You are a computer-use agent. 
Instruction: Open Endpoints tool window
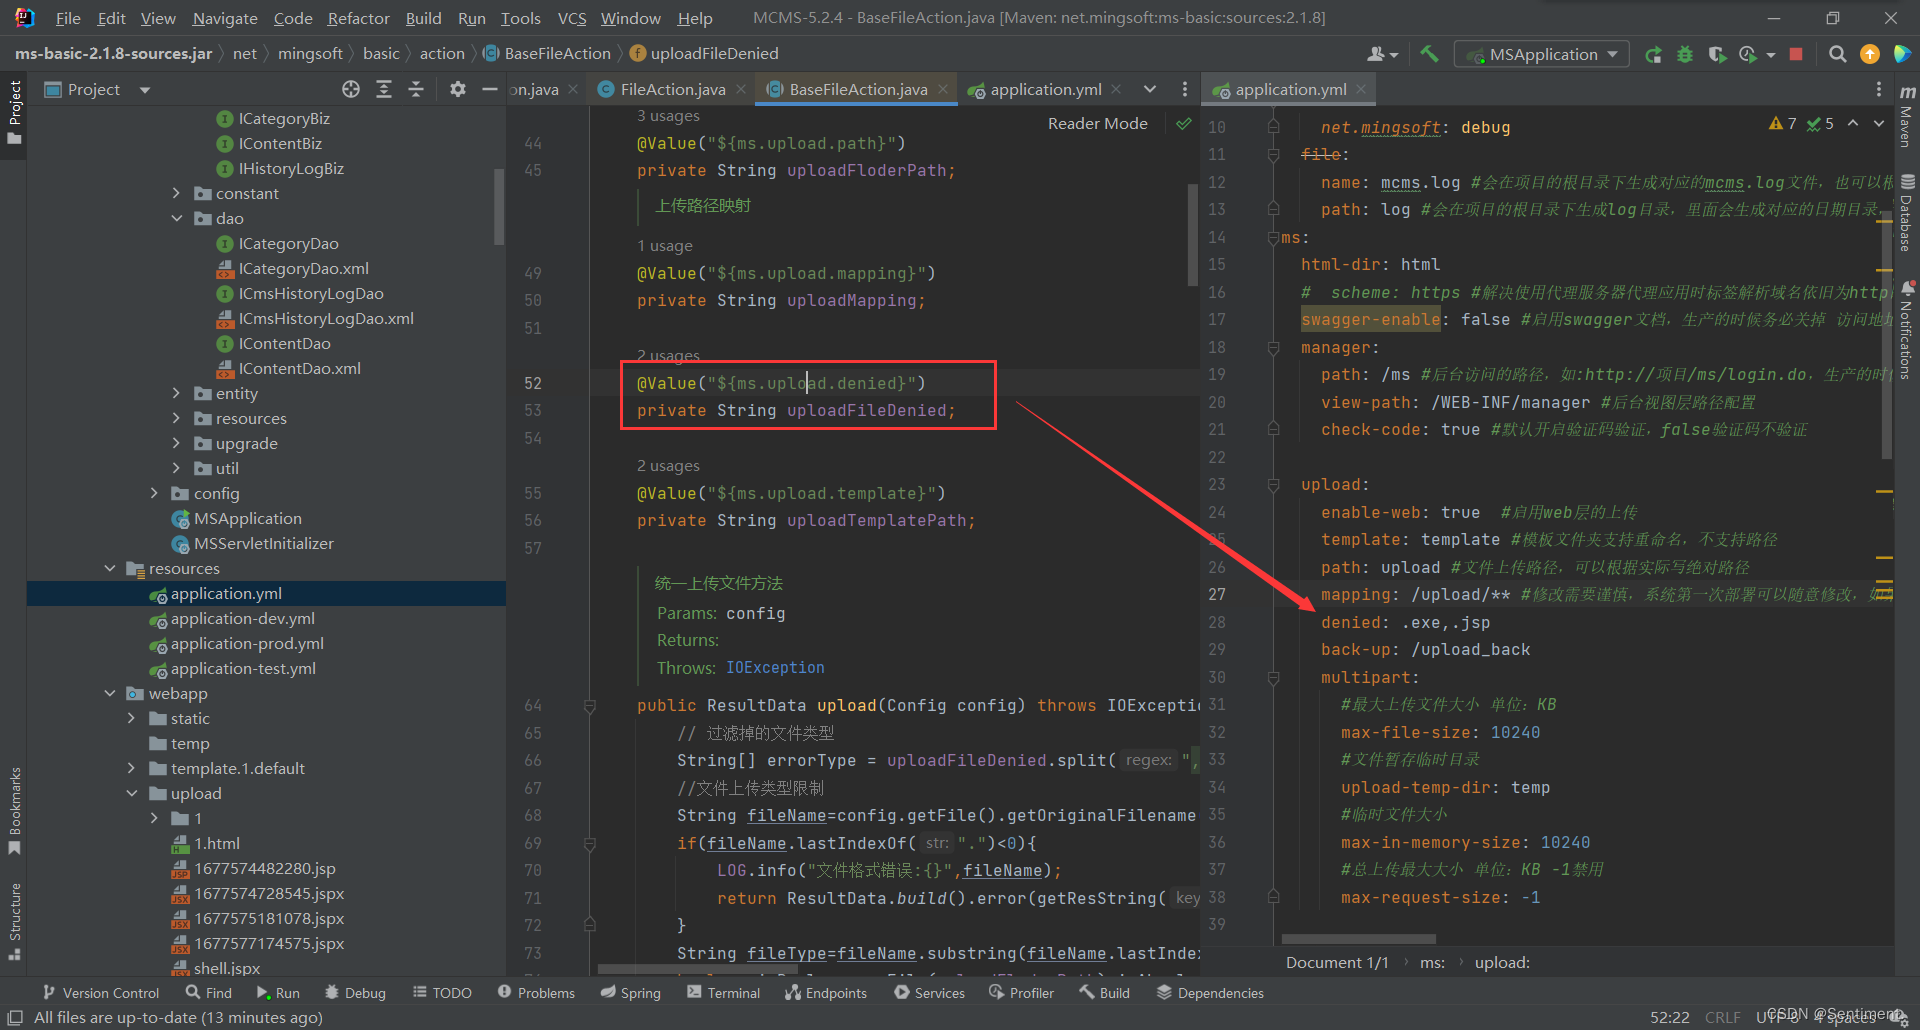pos(826,992)
